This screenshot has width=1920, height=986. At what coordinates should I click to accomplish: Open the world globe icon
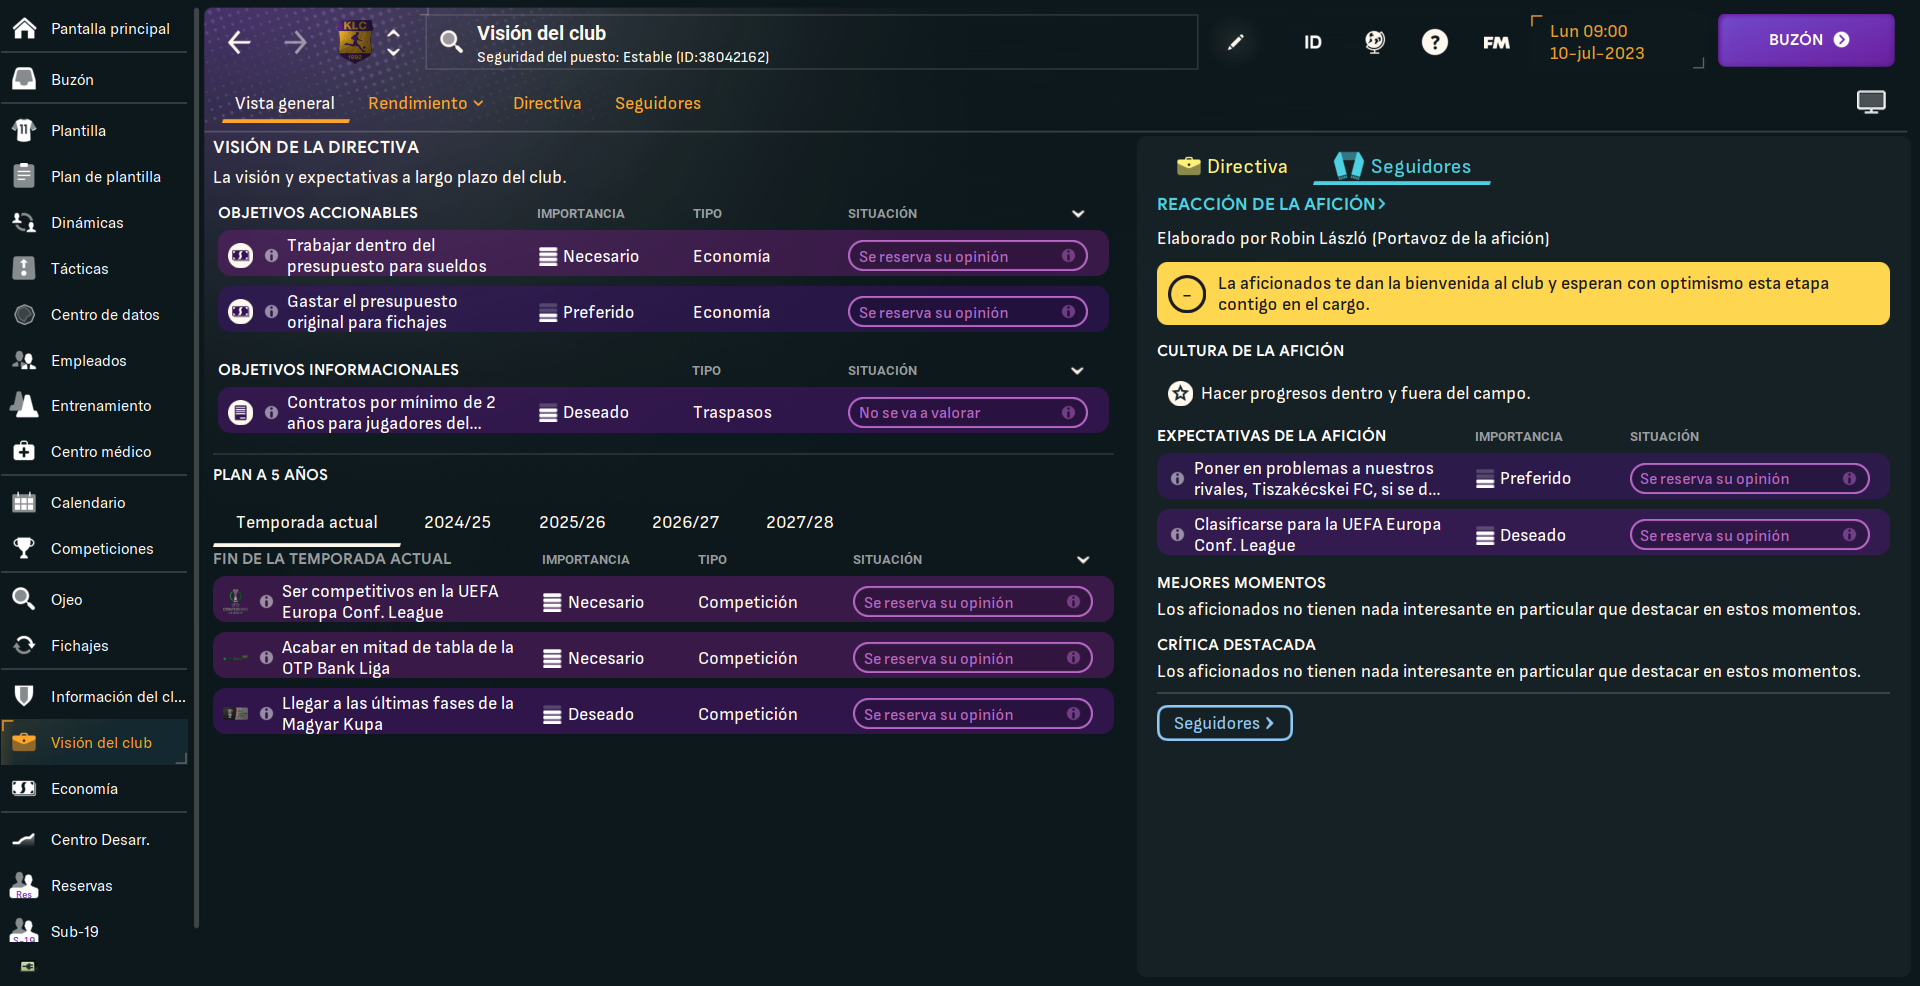point(1375,42)
